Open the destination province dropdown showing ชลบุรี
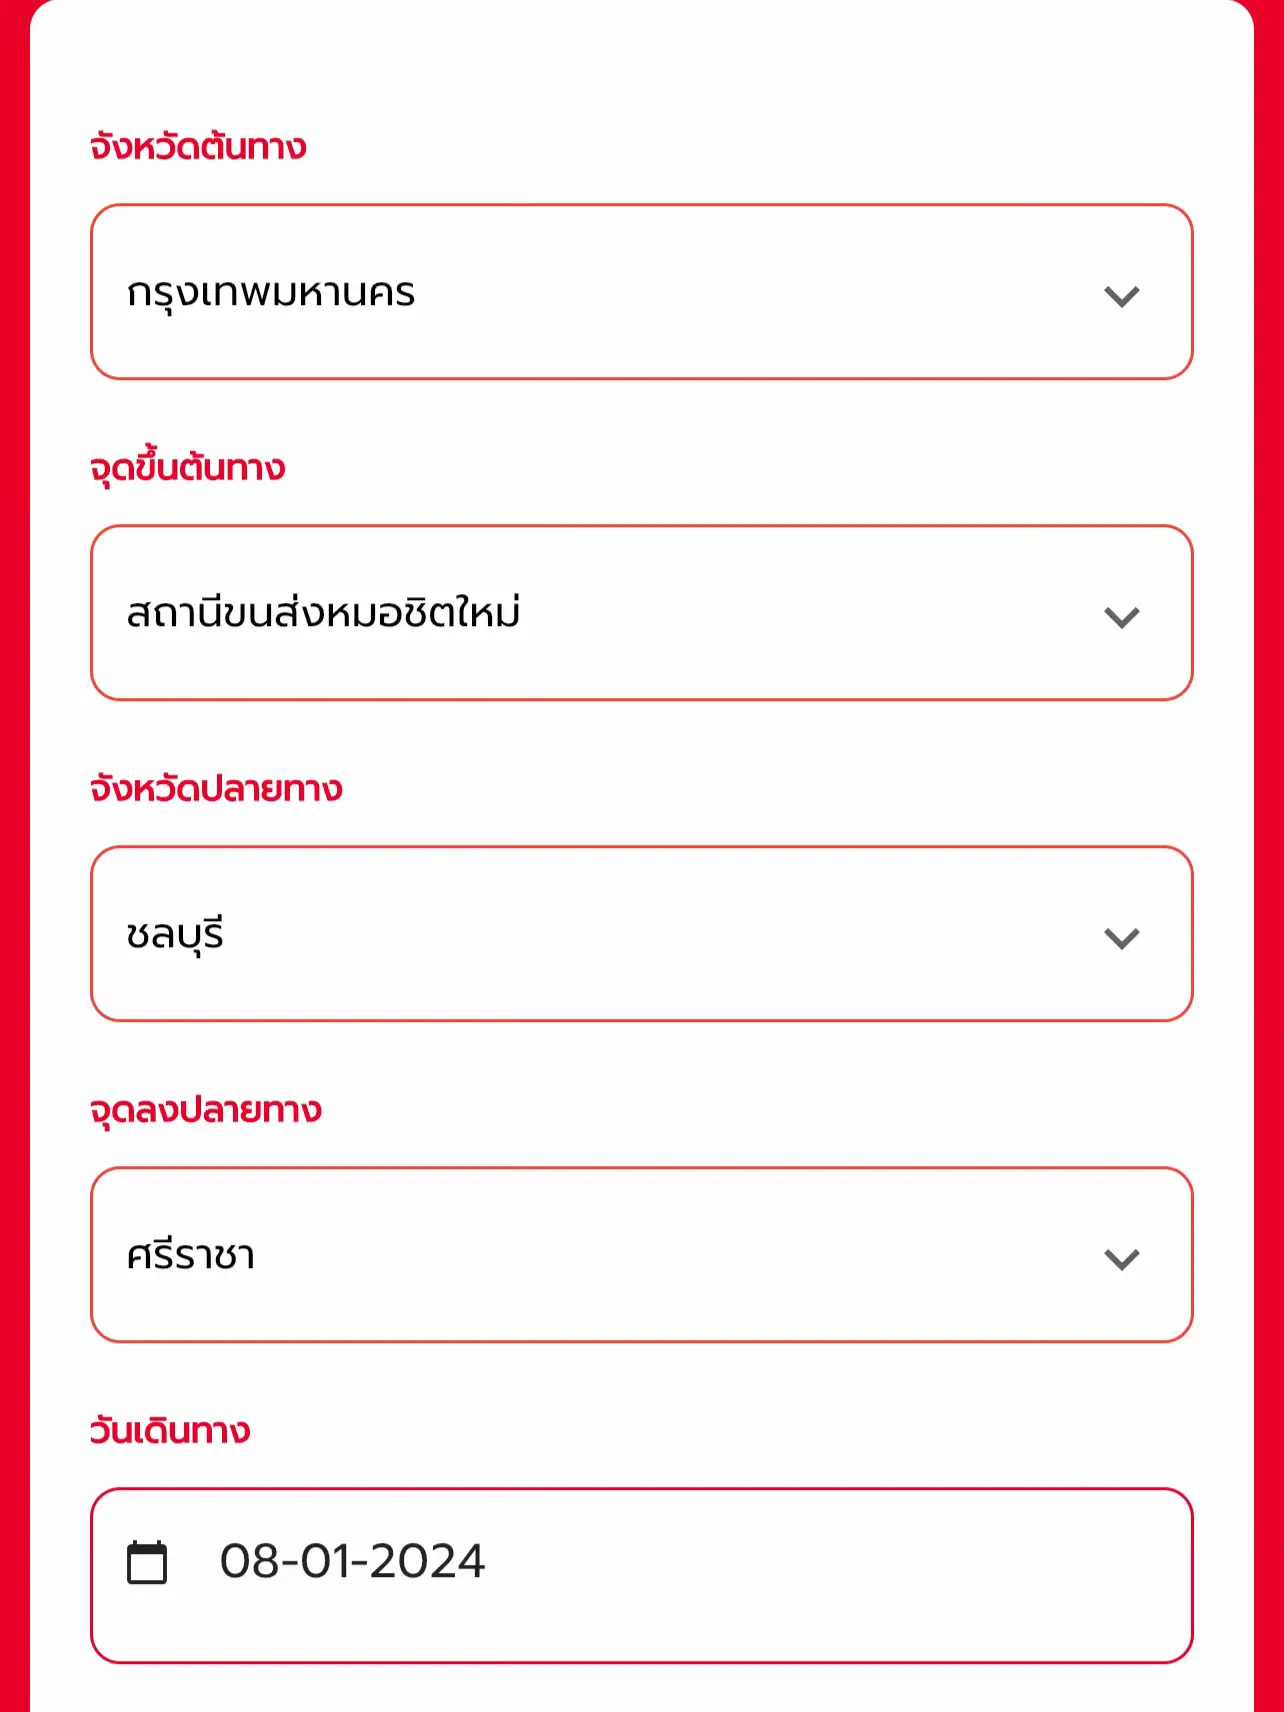The height and width of the screenshot is (1712, 1284). coord(642,934)
